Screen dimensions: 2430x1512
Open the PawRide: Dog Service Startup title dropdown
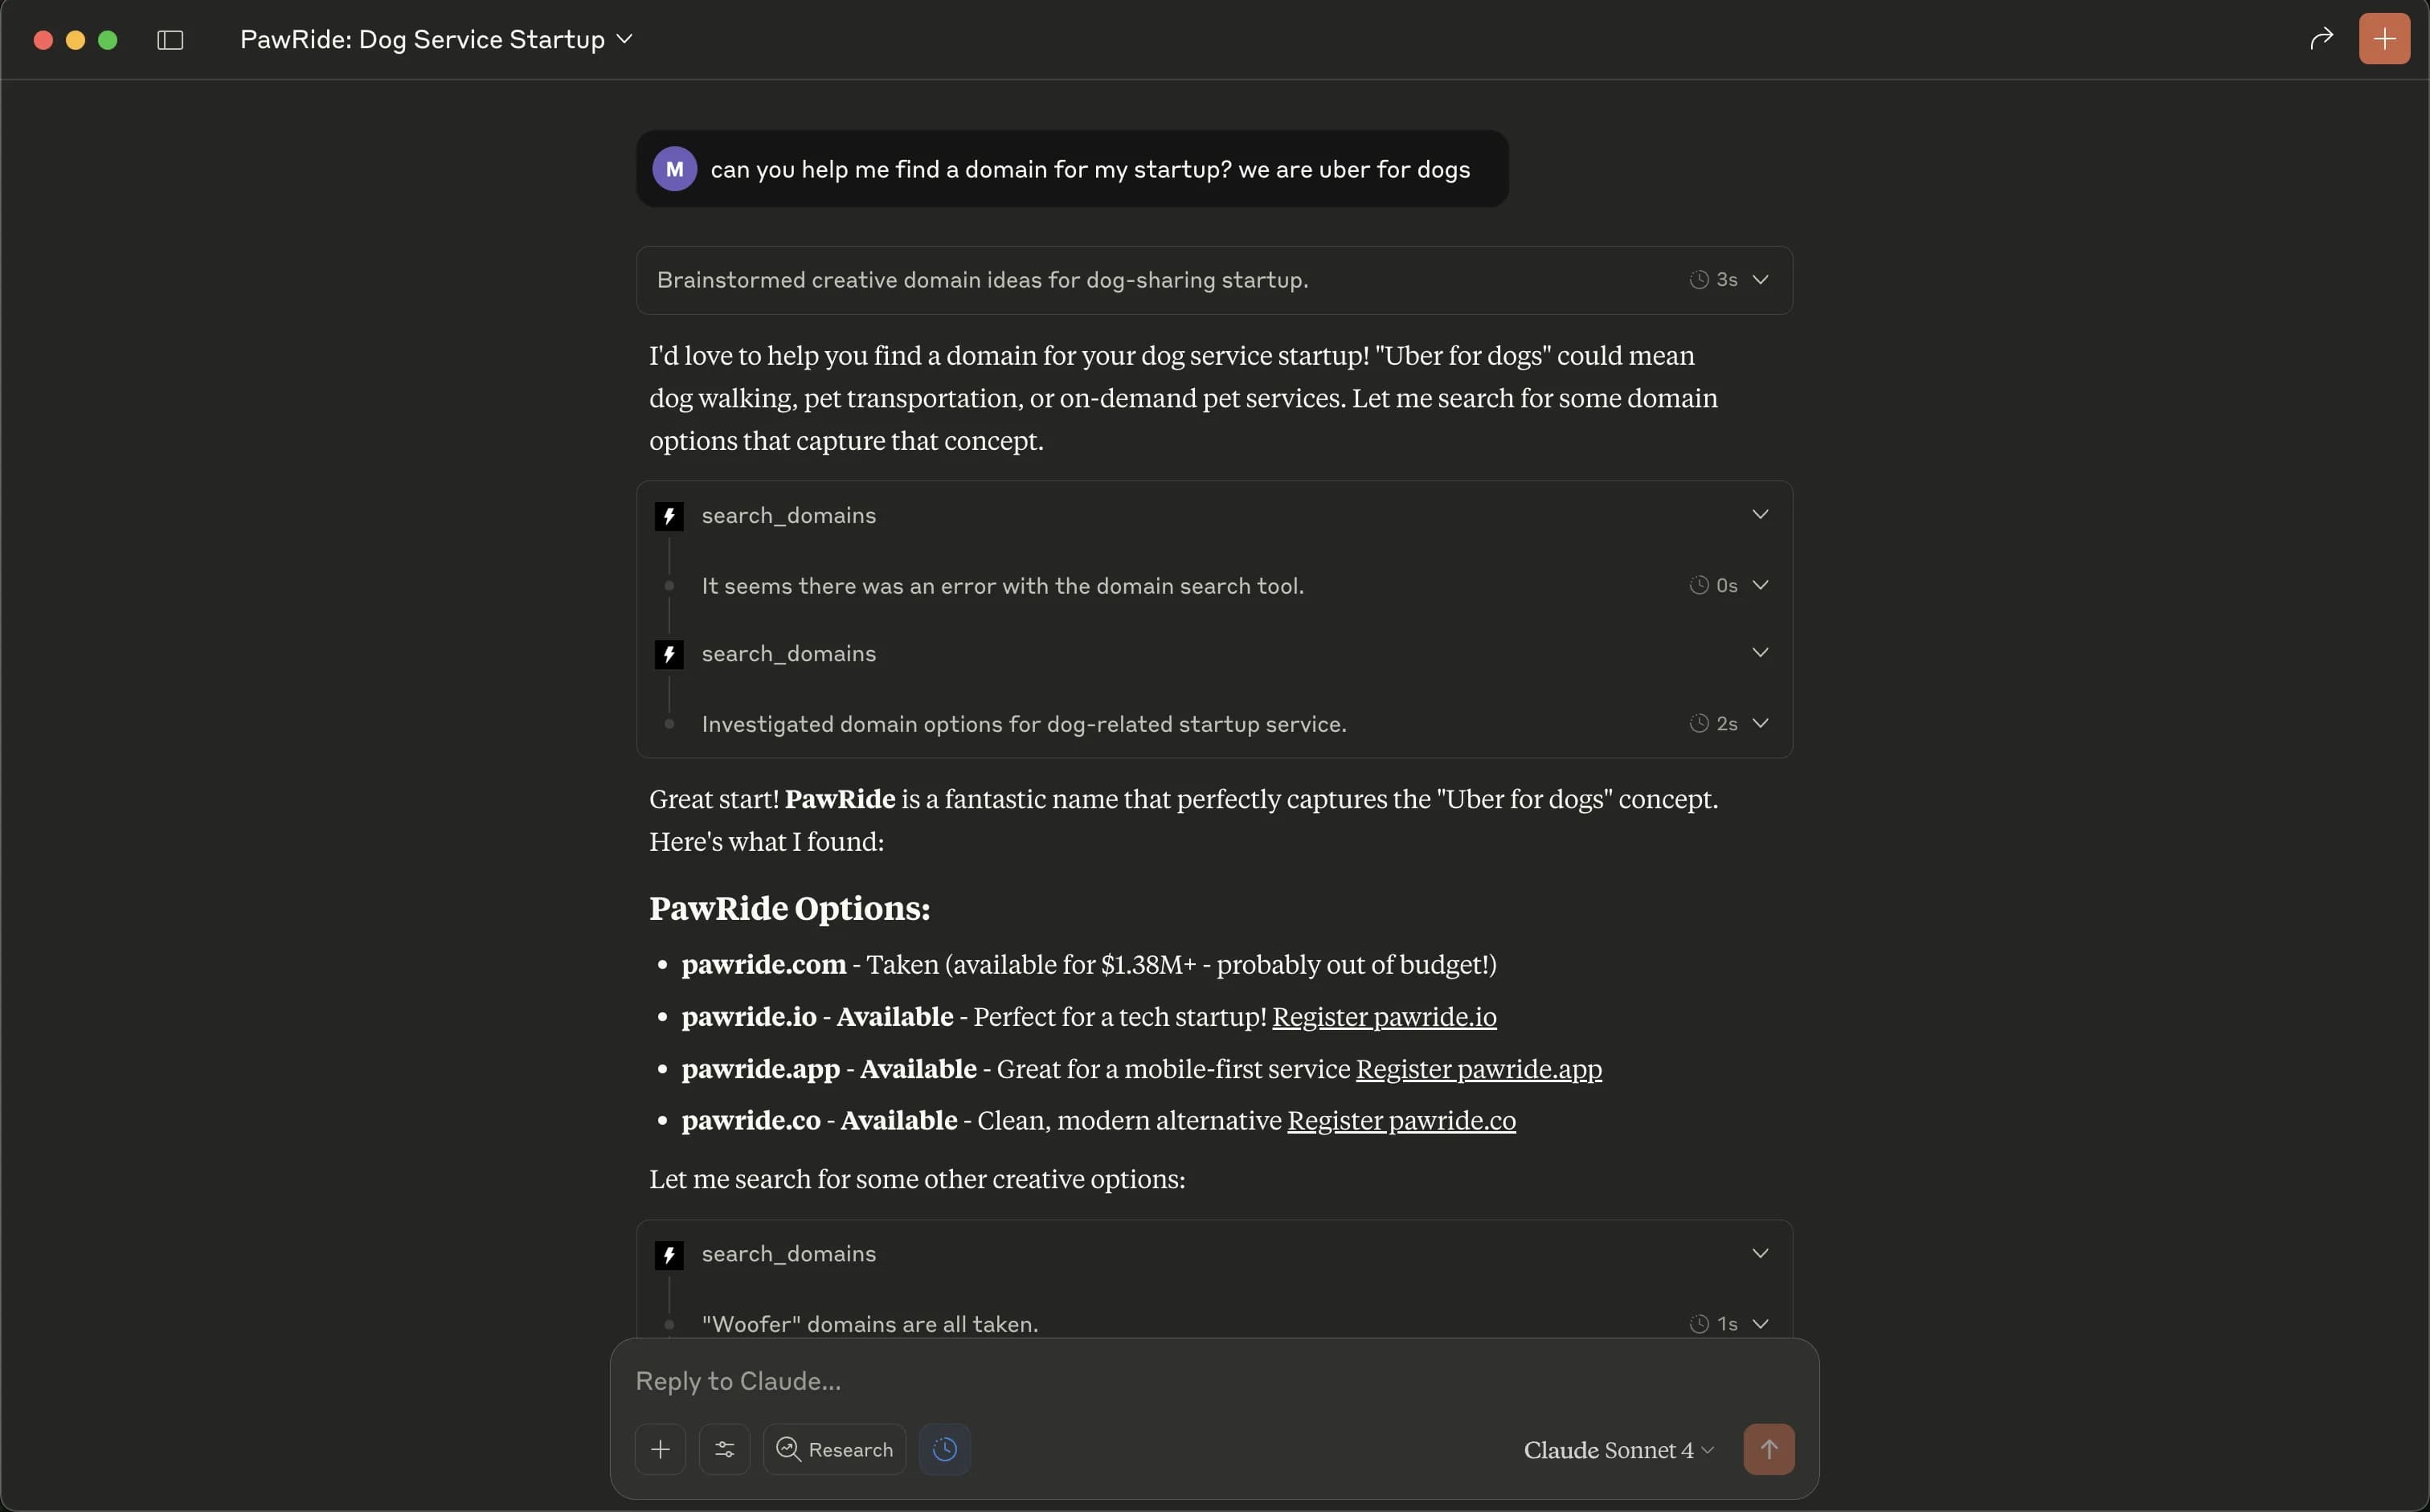click(x=436, y=39)
